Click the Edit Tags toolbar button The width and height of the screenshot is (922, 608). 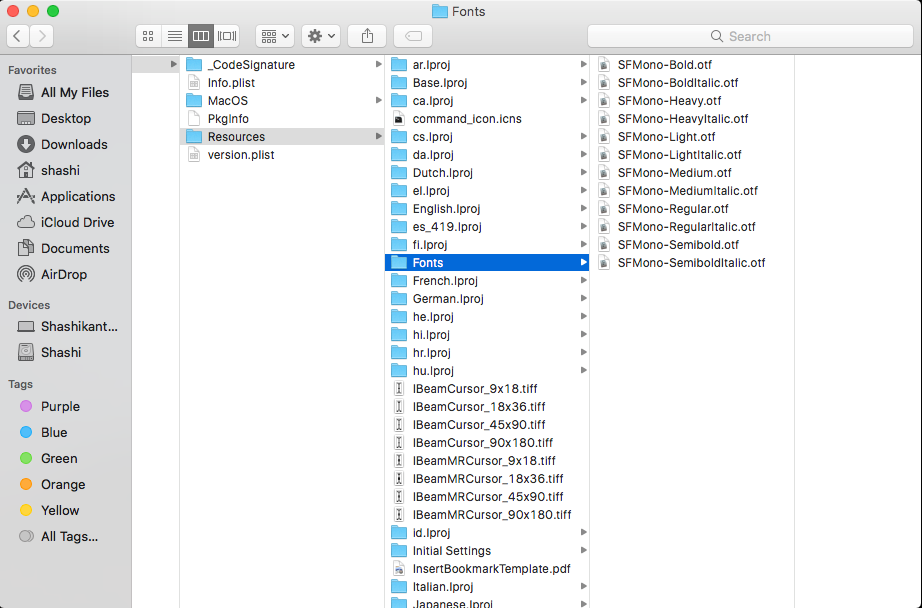[x=413, y=36]
